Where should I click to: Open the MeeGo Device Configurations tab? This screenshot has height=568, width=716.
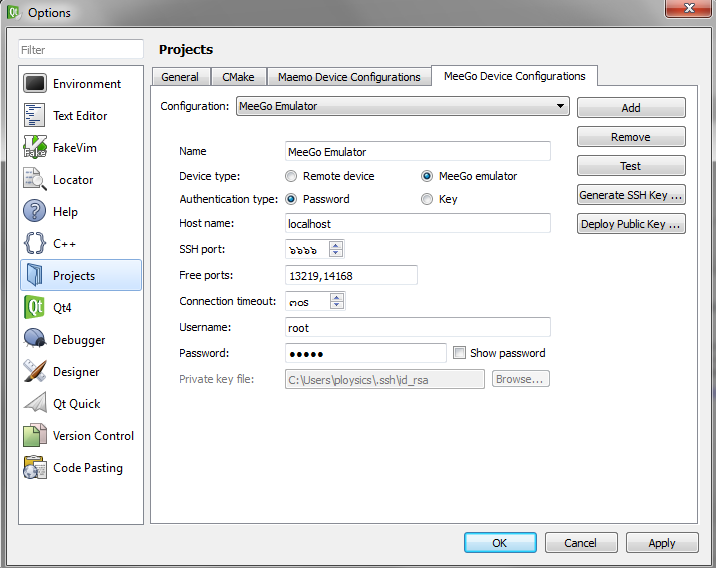click(x=515, y=76)
